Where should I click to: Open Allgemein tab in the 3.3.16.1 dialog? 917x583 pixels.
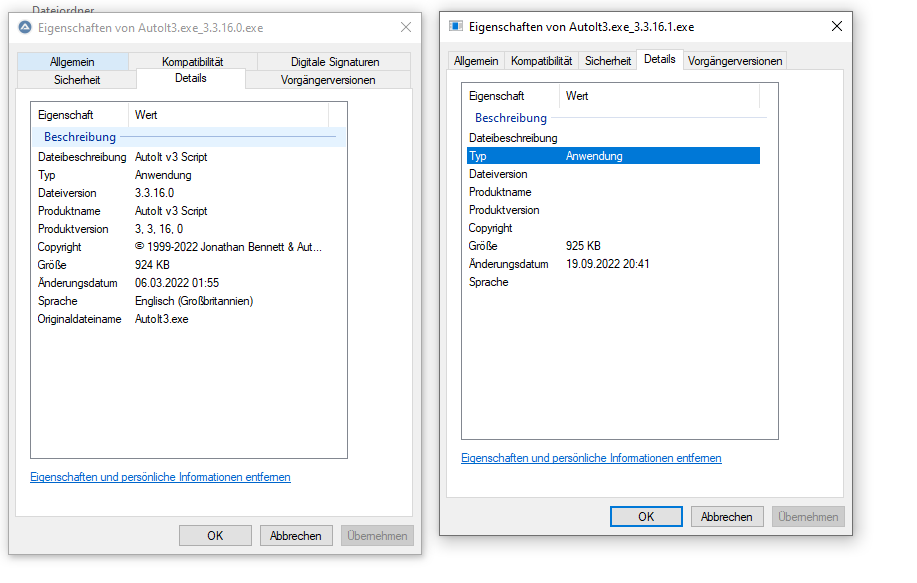pos(475,61)
